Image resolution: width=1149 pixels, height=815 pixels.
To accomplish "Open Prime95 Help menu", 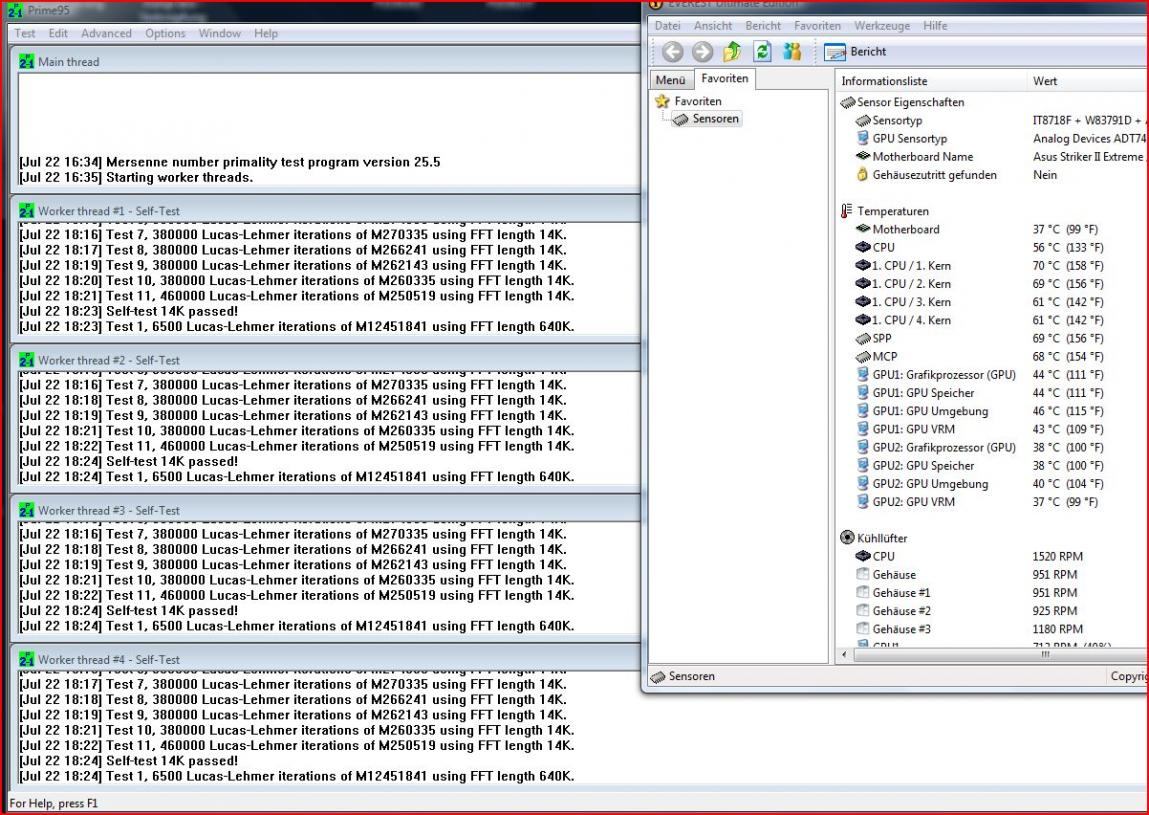I will [265, 33].
